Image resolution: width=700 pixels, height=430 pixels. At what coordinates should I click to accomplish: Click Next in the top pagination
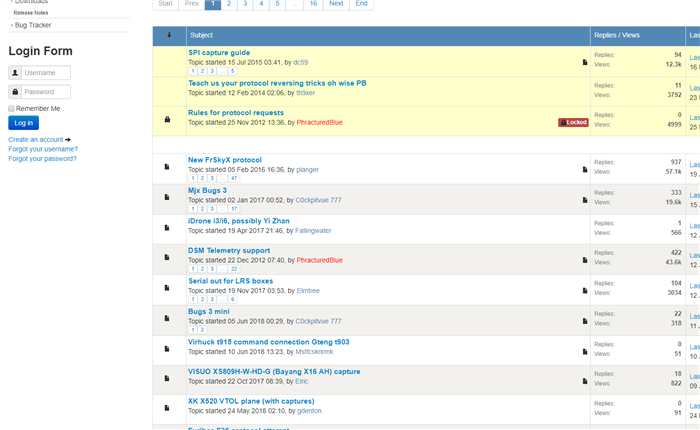click(336, 4)
